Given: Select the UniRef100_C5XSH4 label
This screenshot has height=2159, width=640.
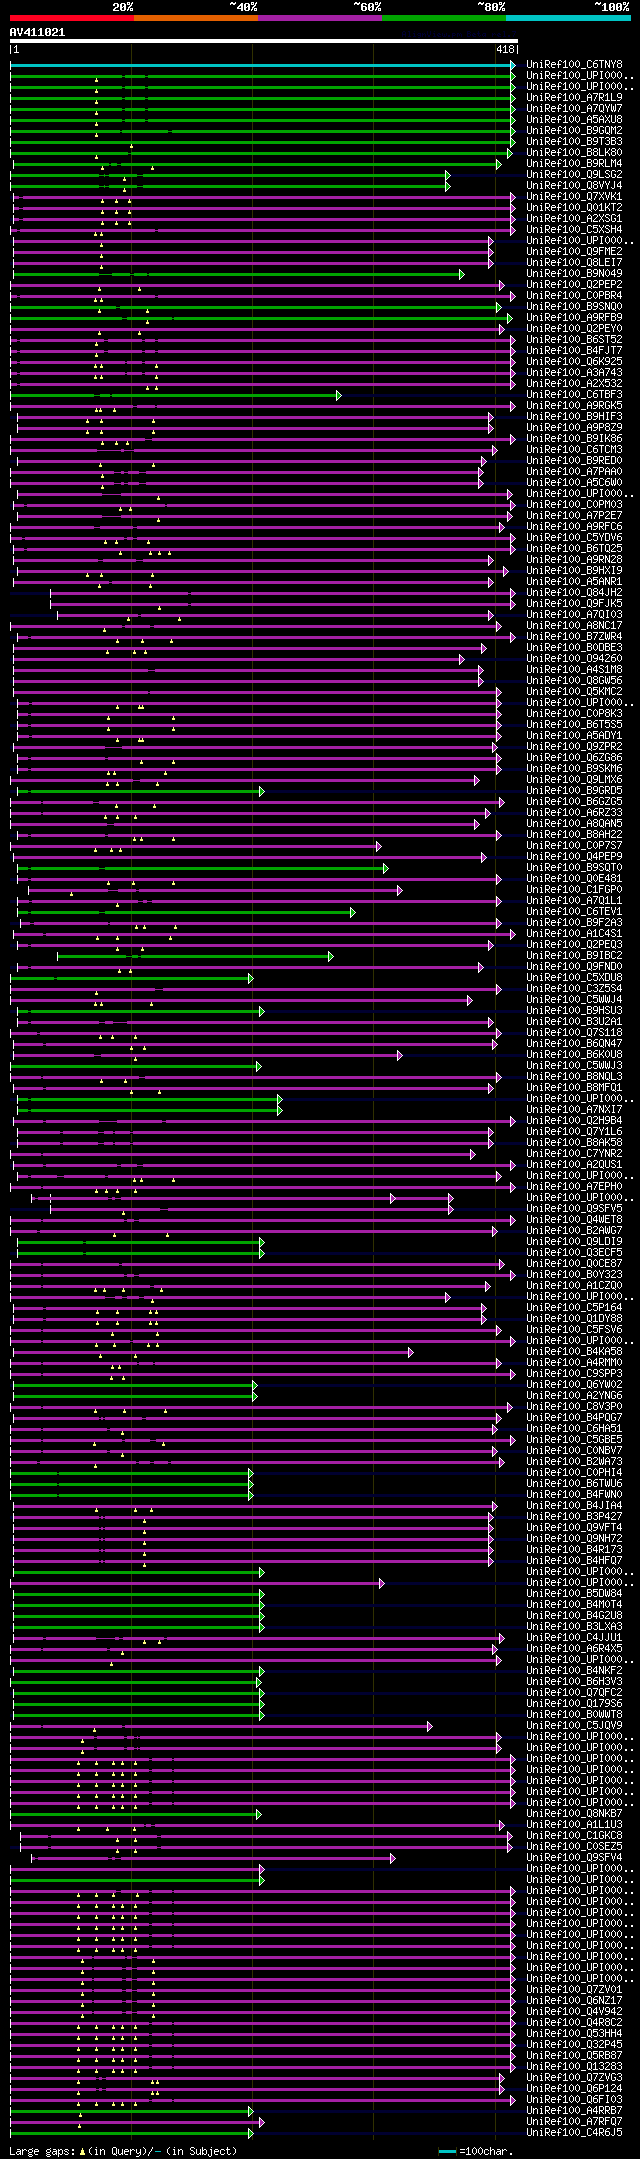Looking at the screenshot, I should (x=574, y=230).
